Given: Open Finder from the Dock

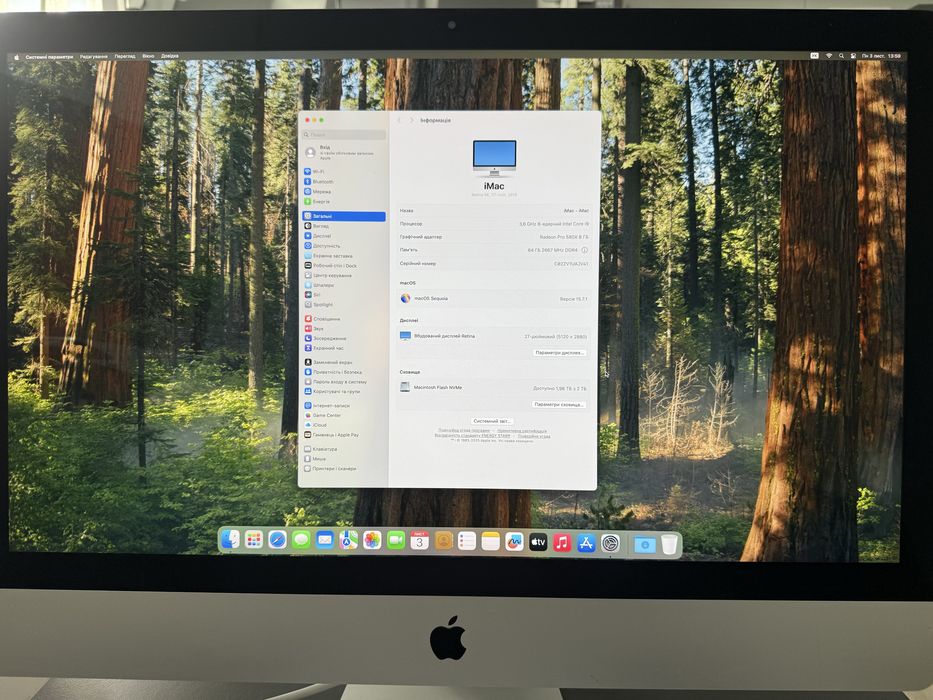Looking at the screenshot, I should tap(230, 540).
